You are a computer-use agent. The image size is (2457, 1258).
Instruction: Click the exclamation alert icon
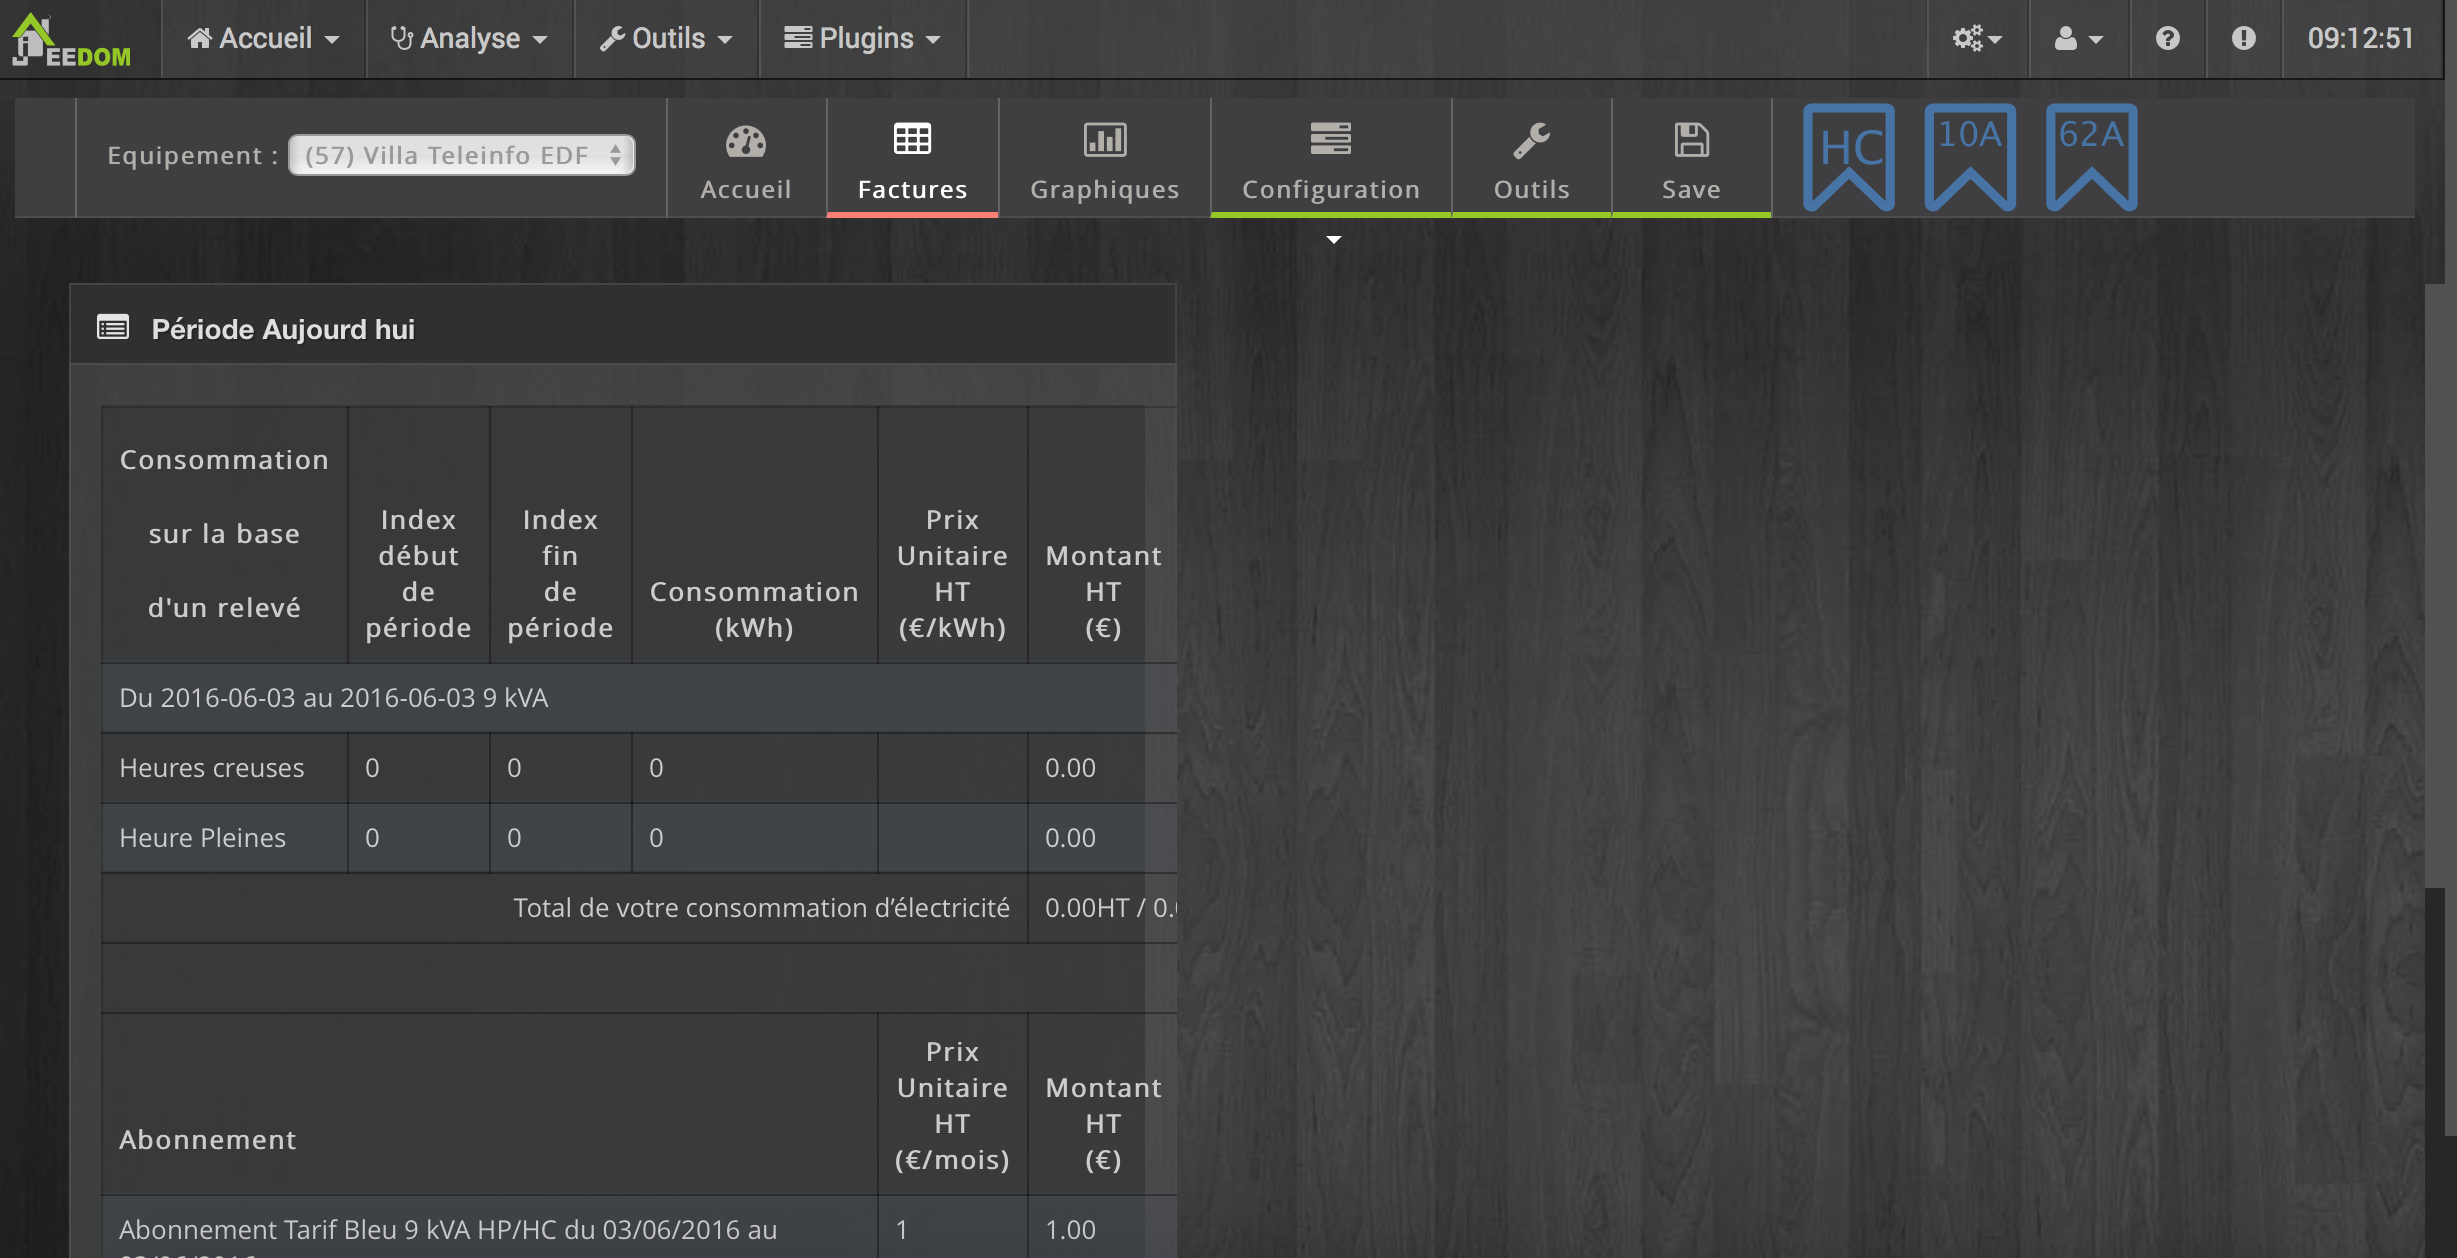coord(2243,38)
